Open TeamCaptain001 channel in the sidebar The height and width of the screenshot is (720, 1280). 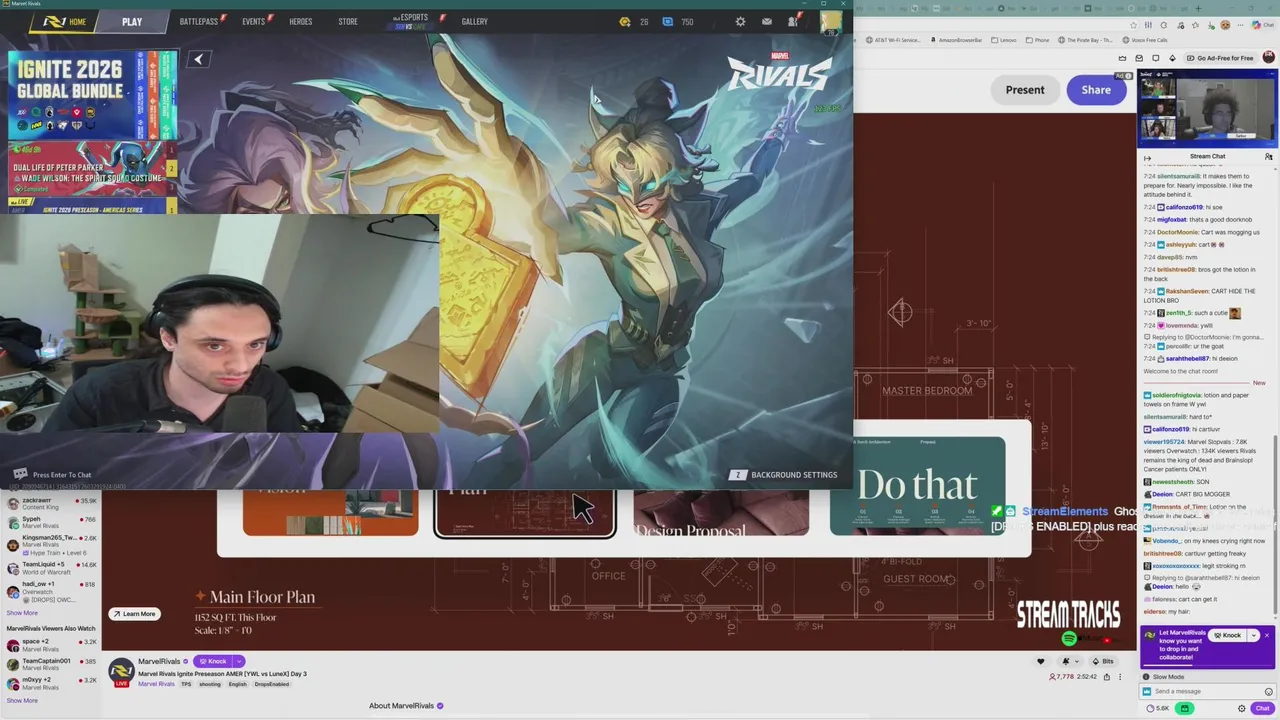[x=52, y=664]
